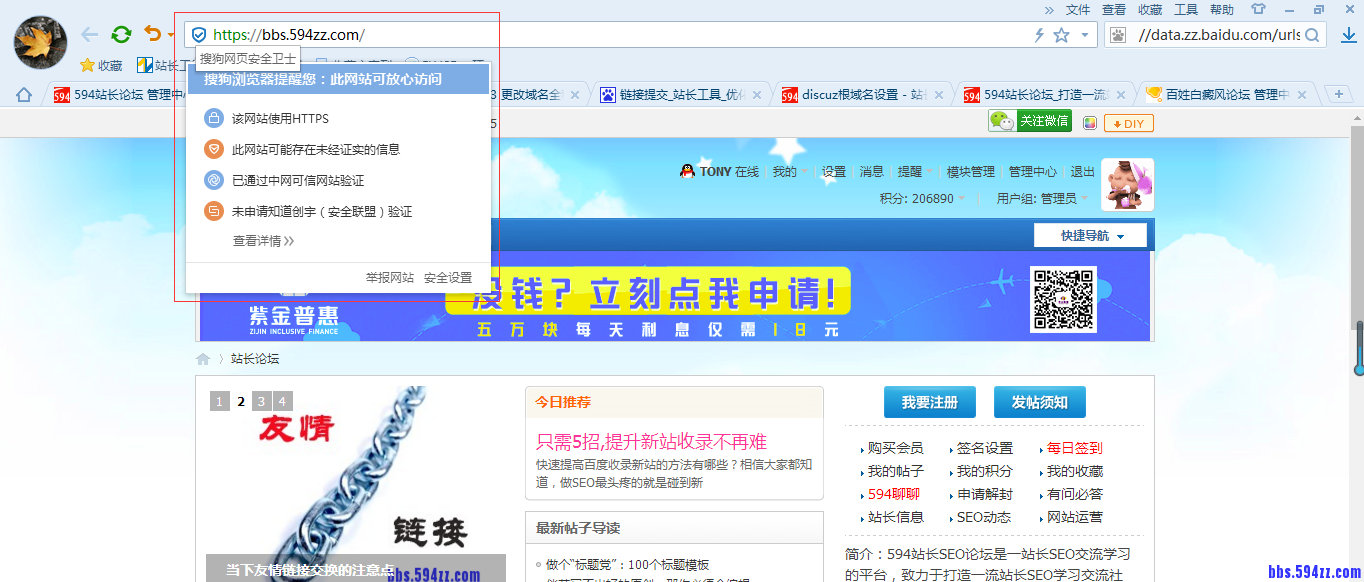Enable high-speed mode via the lightning icon

(1040, 33)
